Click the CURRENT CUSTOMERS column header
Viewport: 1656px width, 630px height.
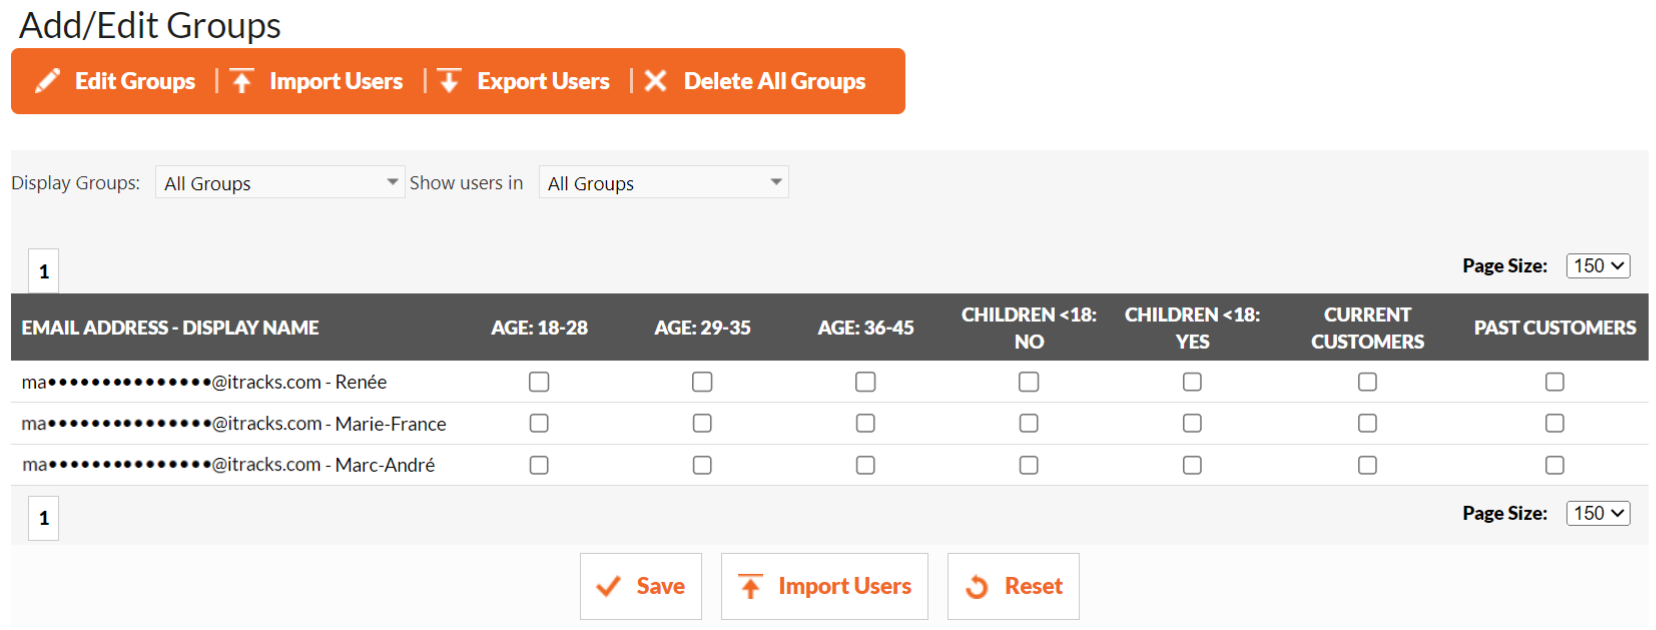coord(1367,328)
